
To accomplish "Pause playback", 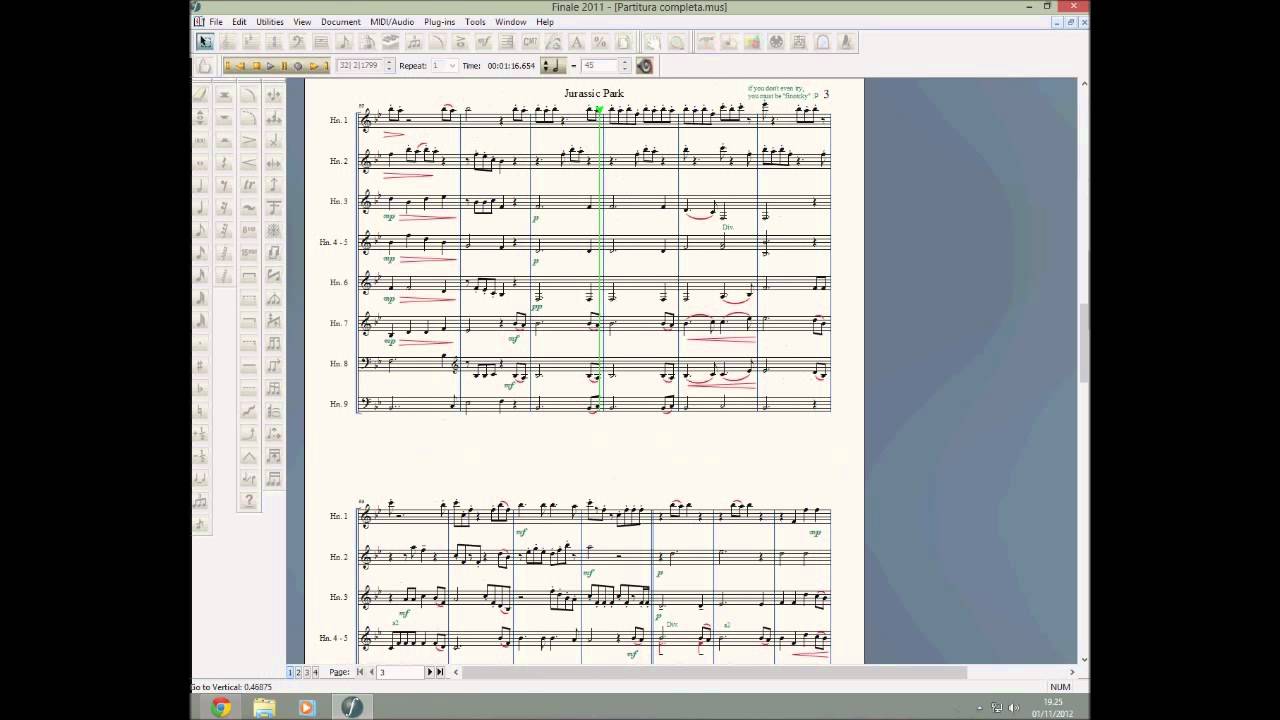I will pos(284,66).
